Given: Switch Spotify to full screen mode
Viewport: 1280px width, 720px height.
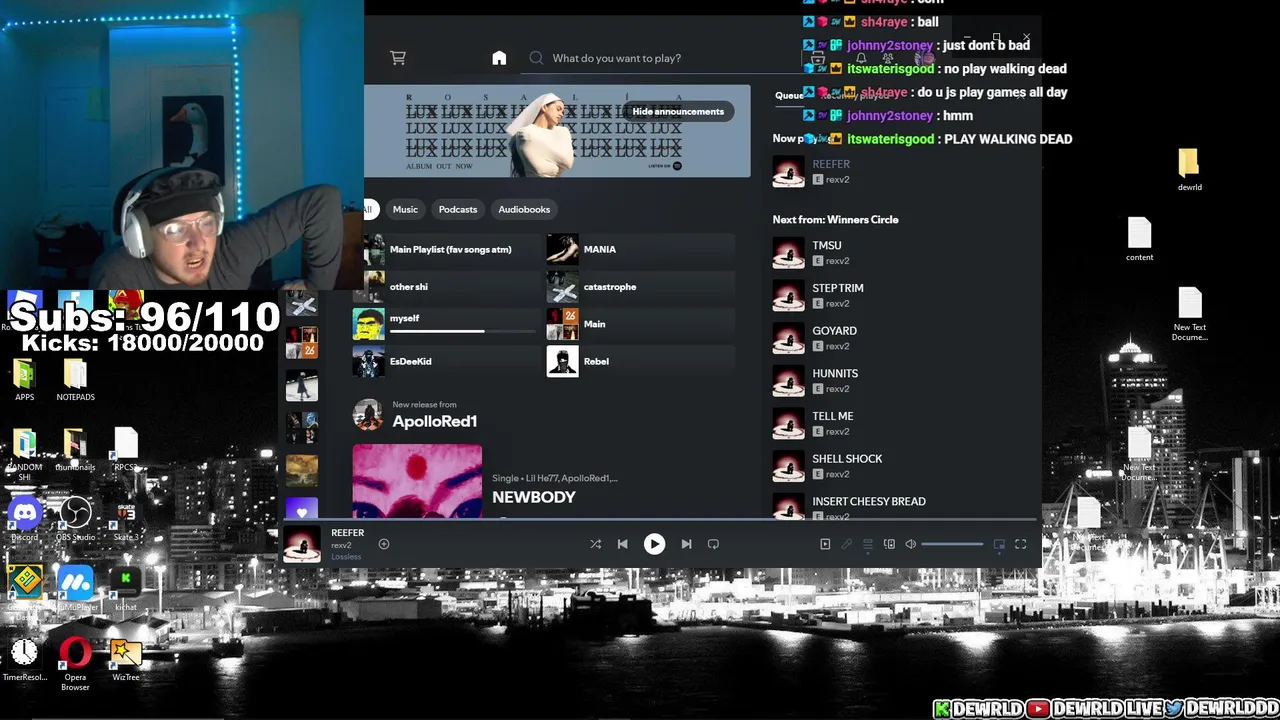Looking at the screenshot, I should 1021,544.
